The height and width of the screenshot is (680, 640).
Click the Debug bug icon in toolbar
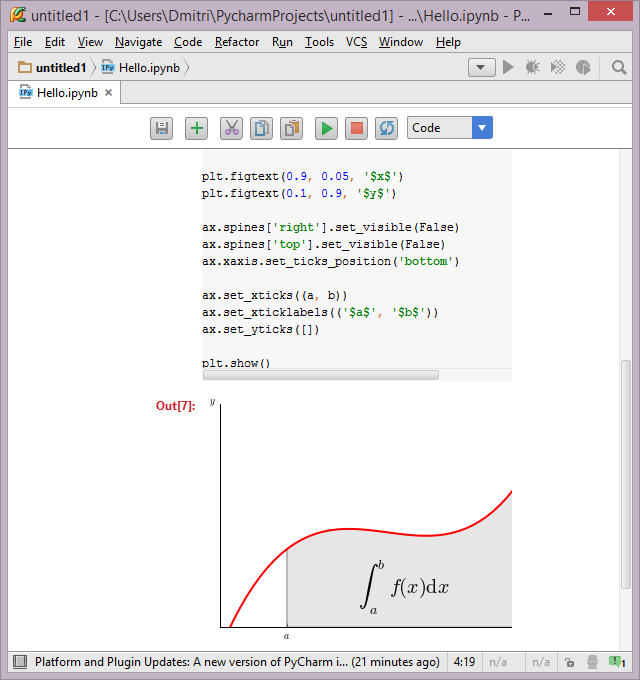tap(533, 68)
